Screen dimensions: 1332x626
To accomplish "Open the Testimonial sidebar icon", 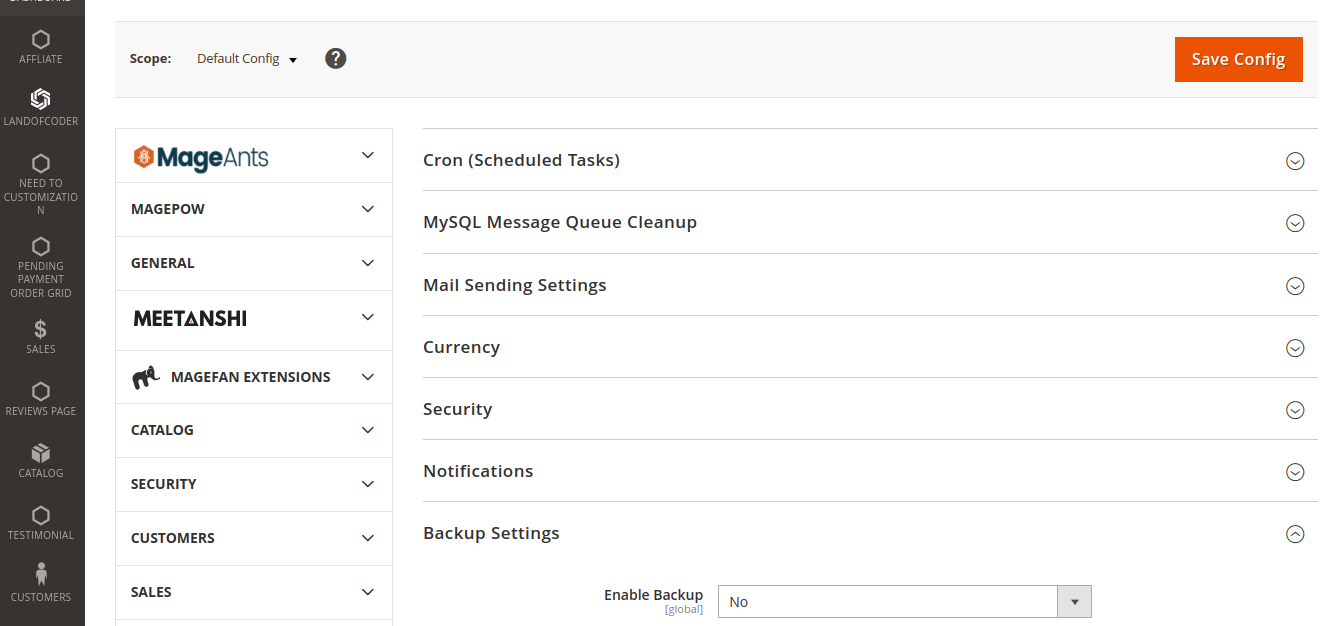I will 41,516.
